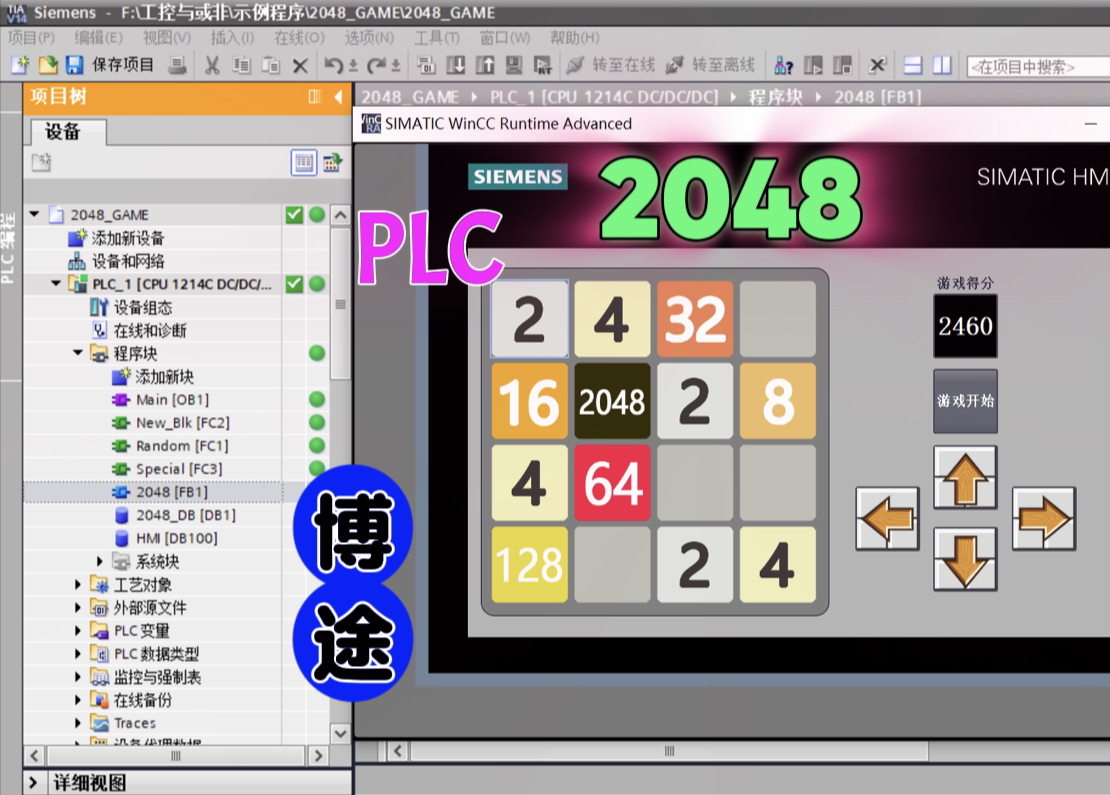This screenshot has height=795, width=1110.
Task: Split editor space horizontally icon
Action: (x=913, y=66)
